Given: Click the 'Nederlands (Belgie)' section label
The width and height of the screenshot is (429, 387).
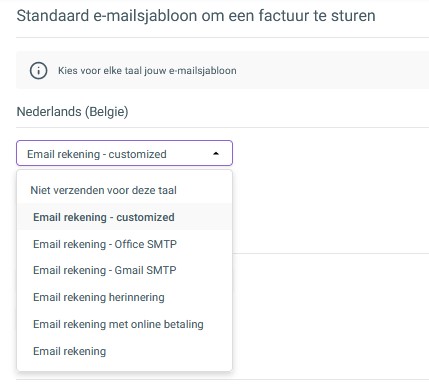Looking at the screenshot, I should pos(72,112).
